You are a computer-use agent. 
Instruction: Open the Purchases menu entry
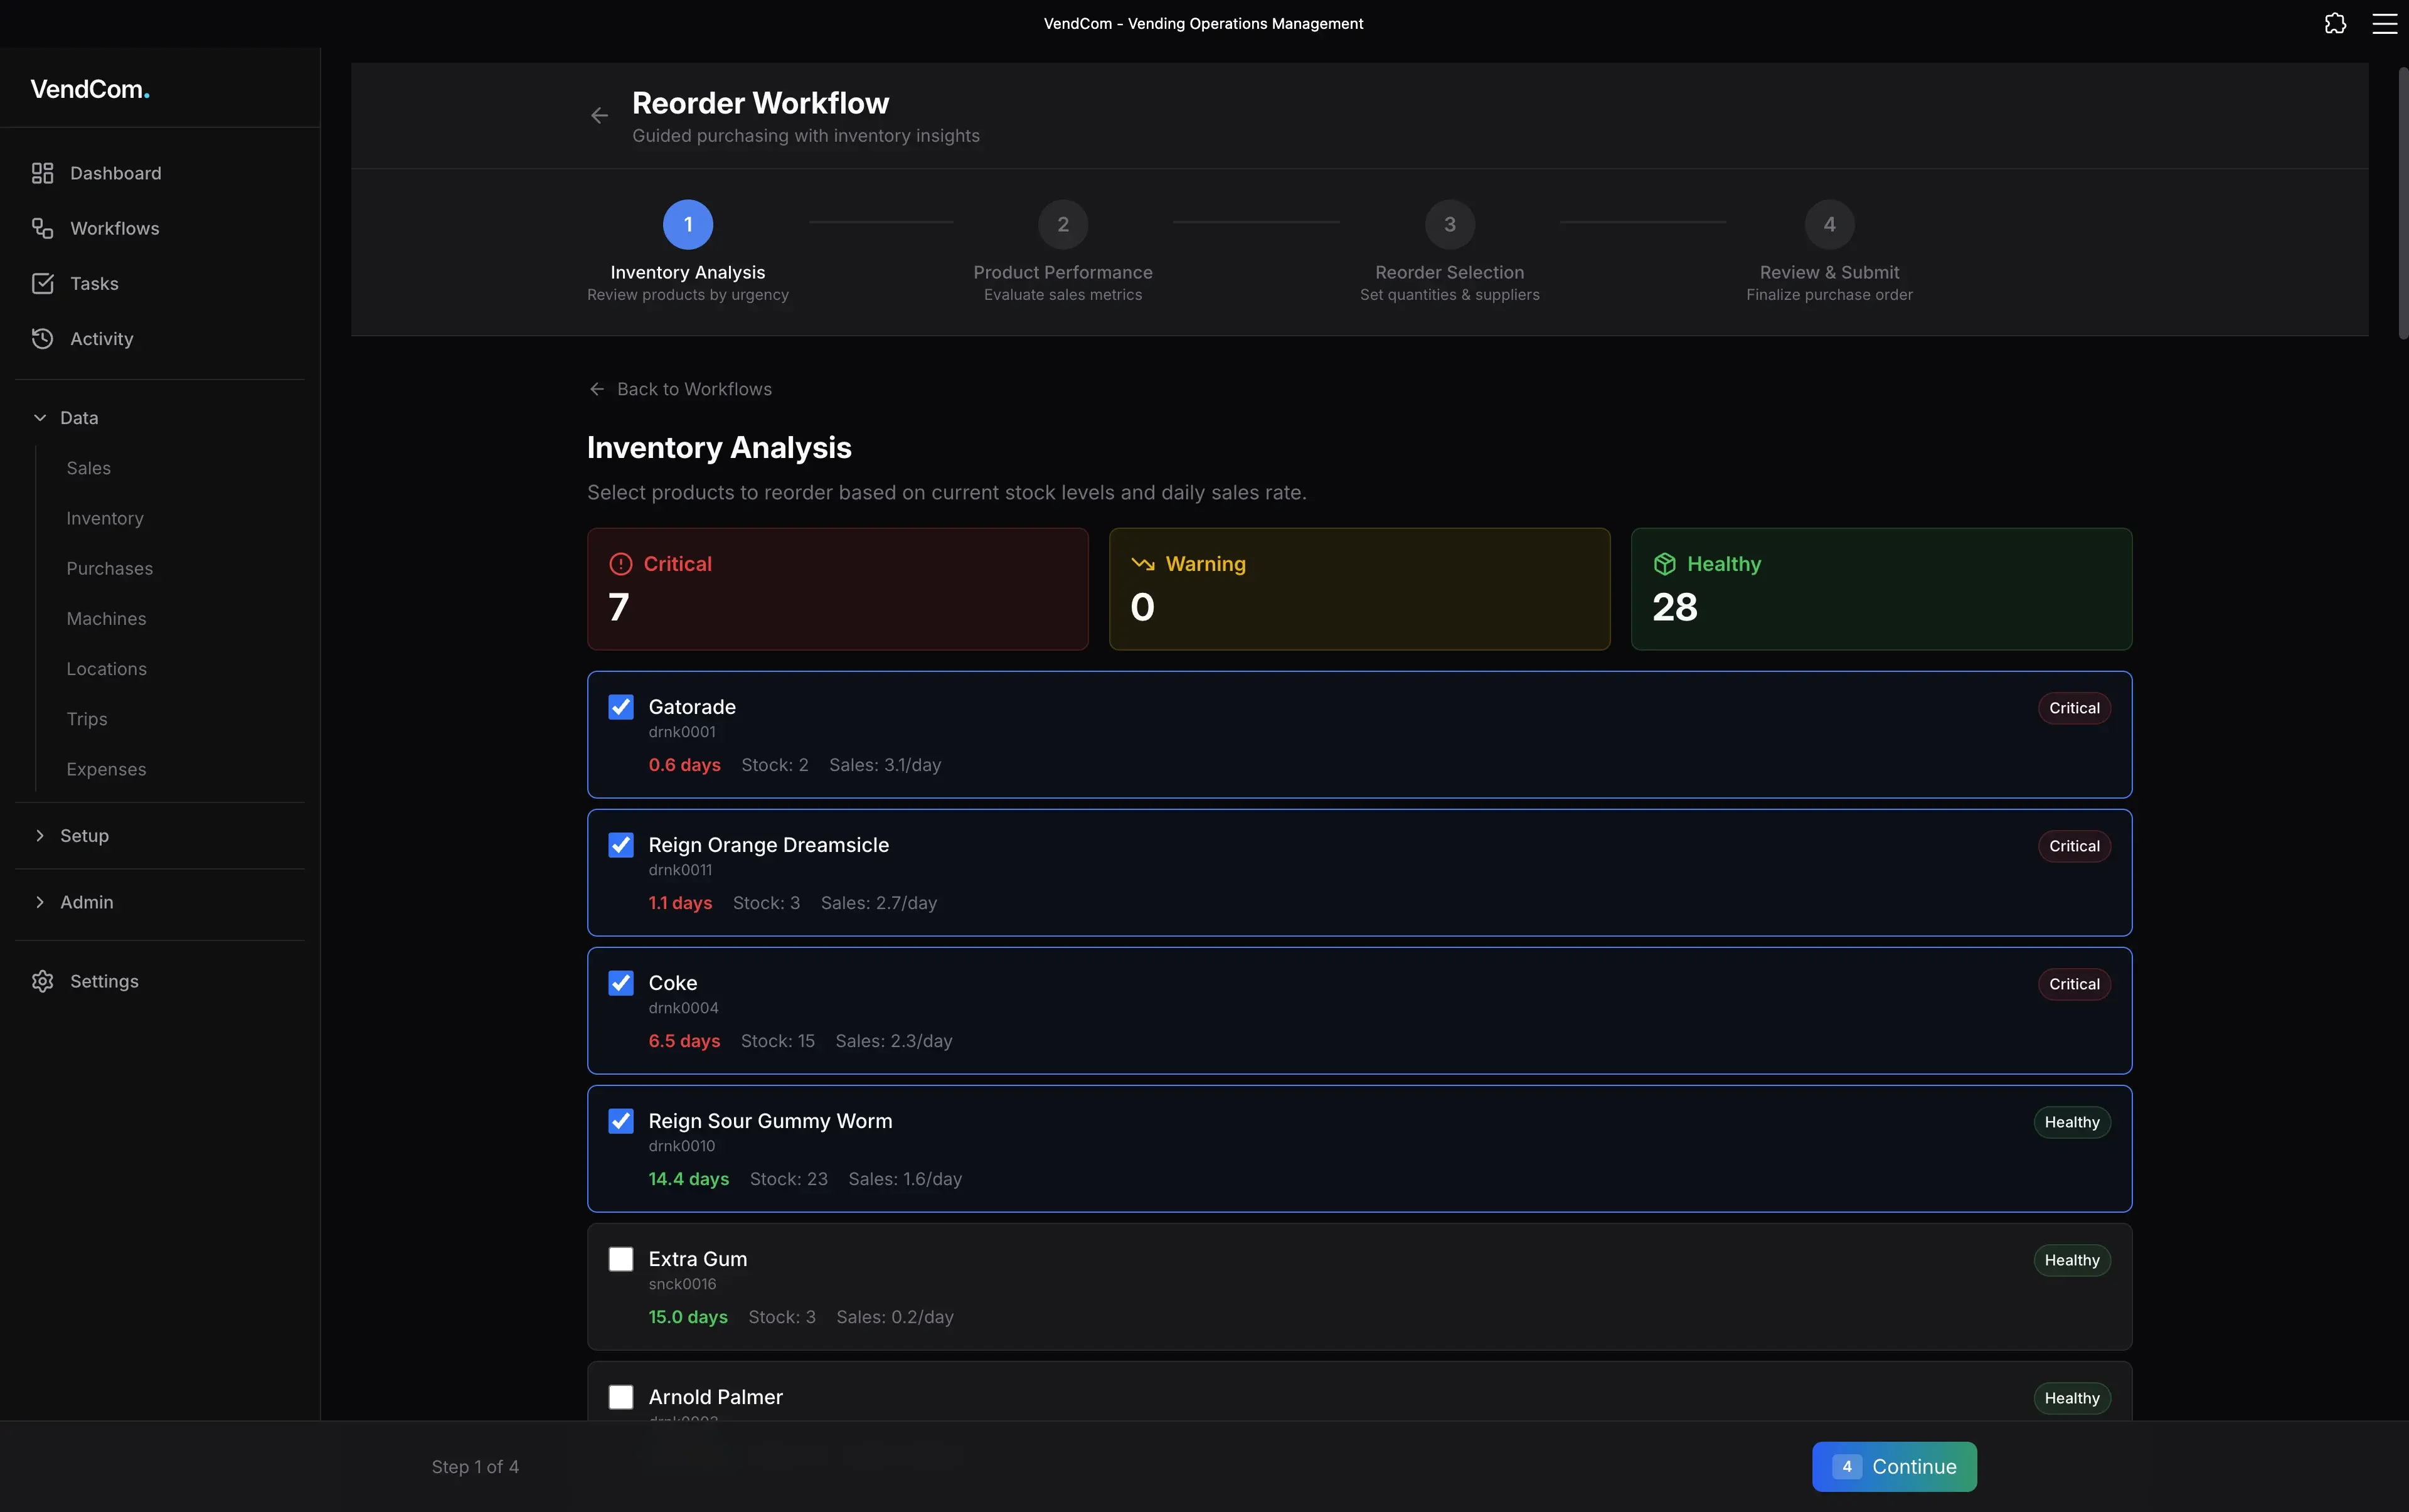point(109,568)
